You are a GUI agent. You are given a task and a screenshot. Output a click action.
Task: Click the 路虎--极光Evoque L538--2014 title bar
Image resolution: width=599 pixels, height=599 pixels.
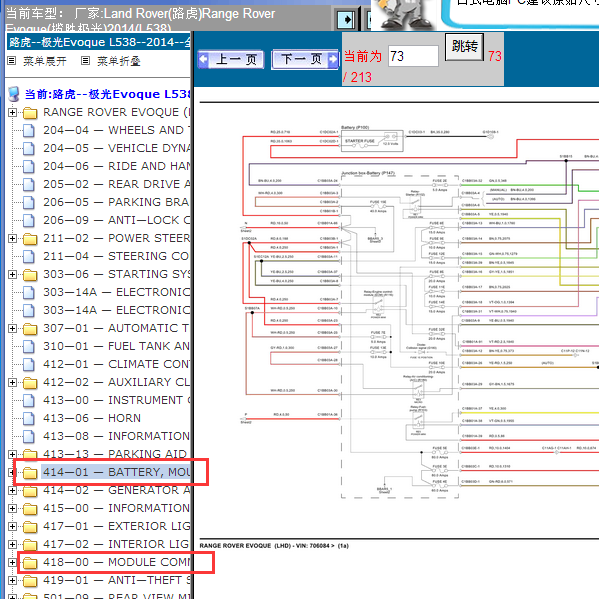[x=99, y=42]
